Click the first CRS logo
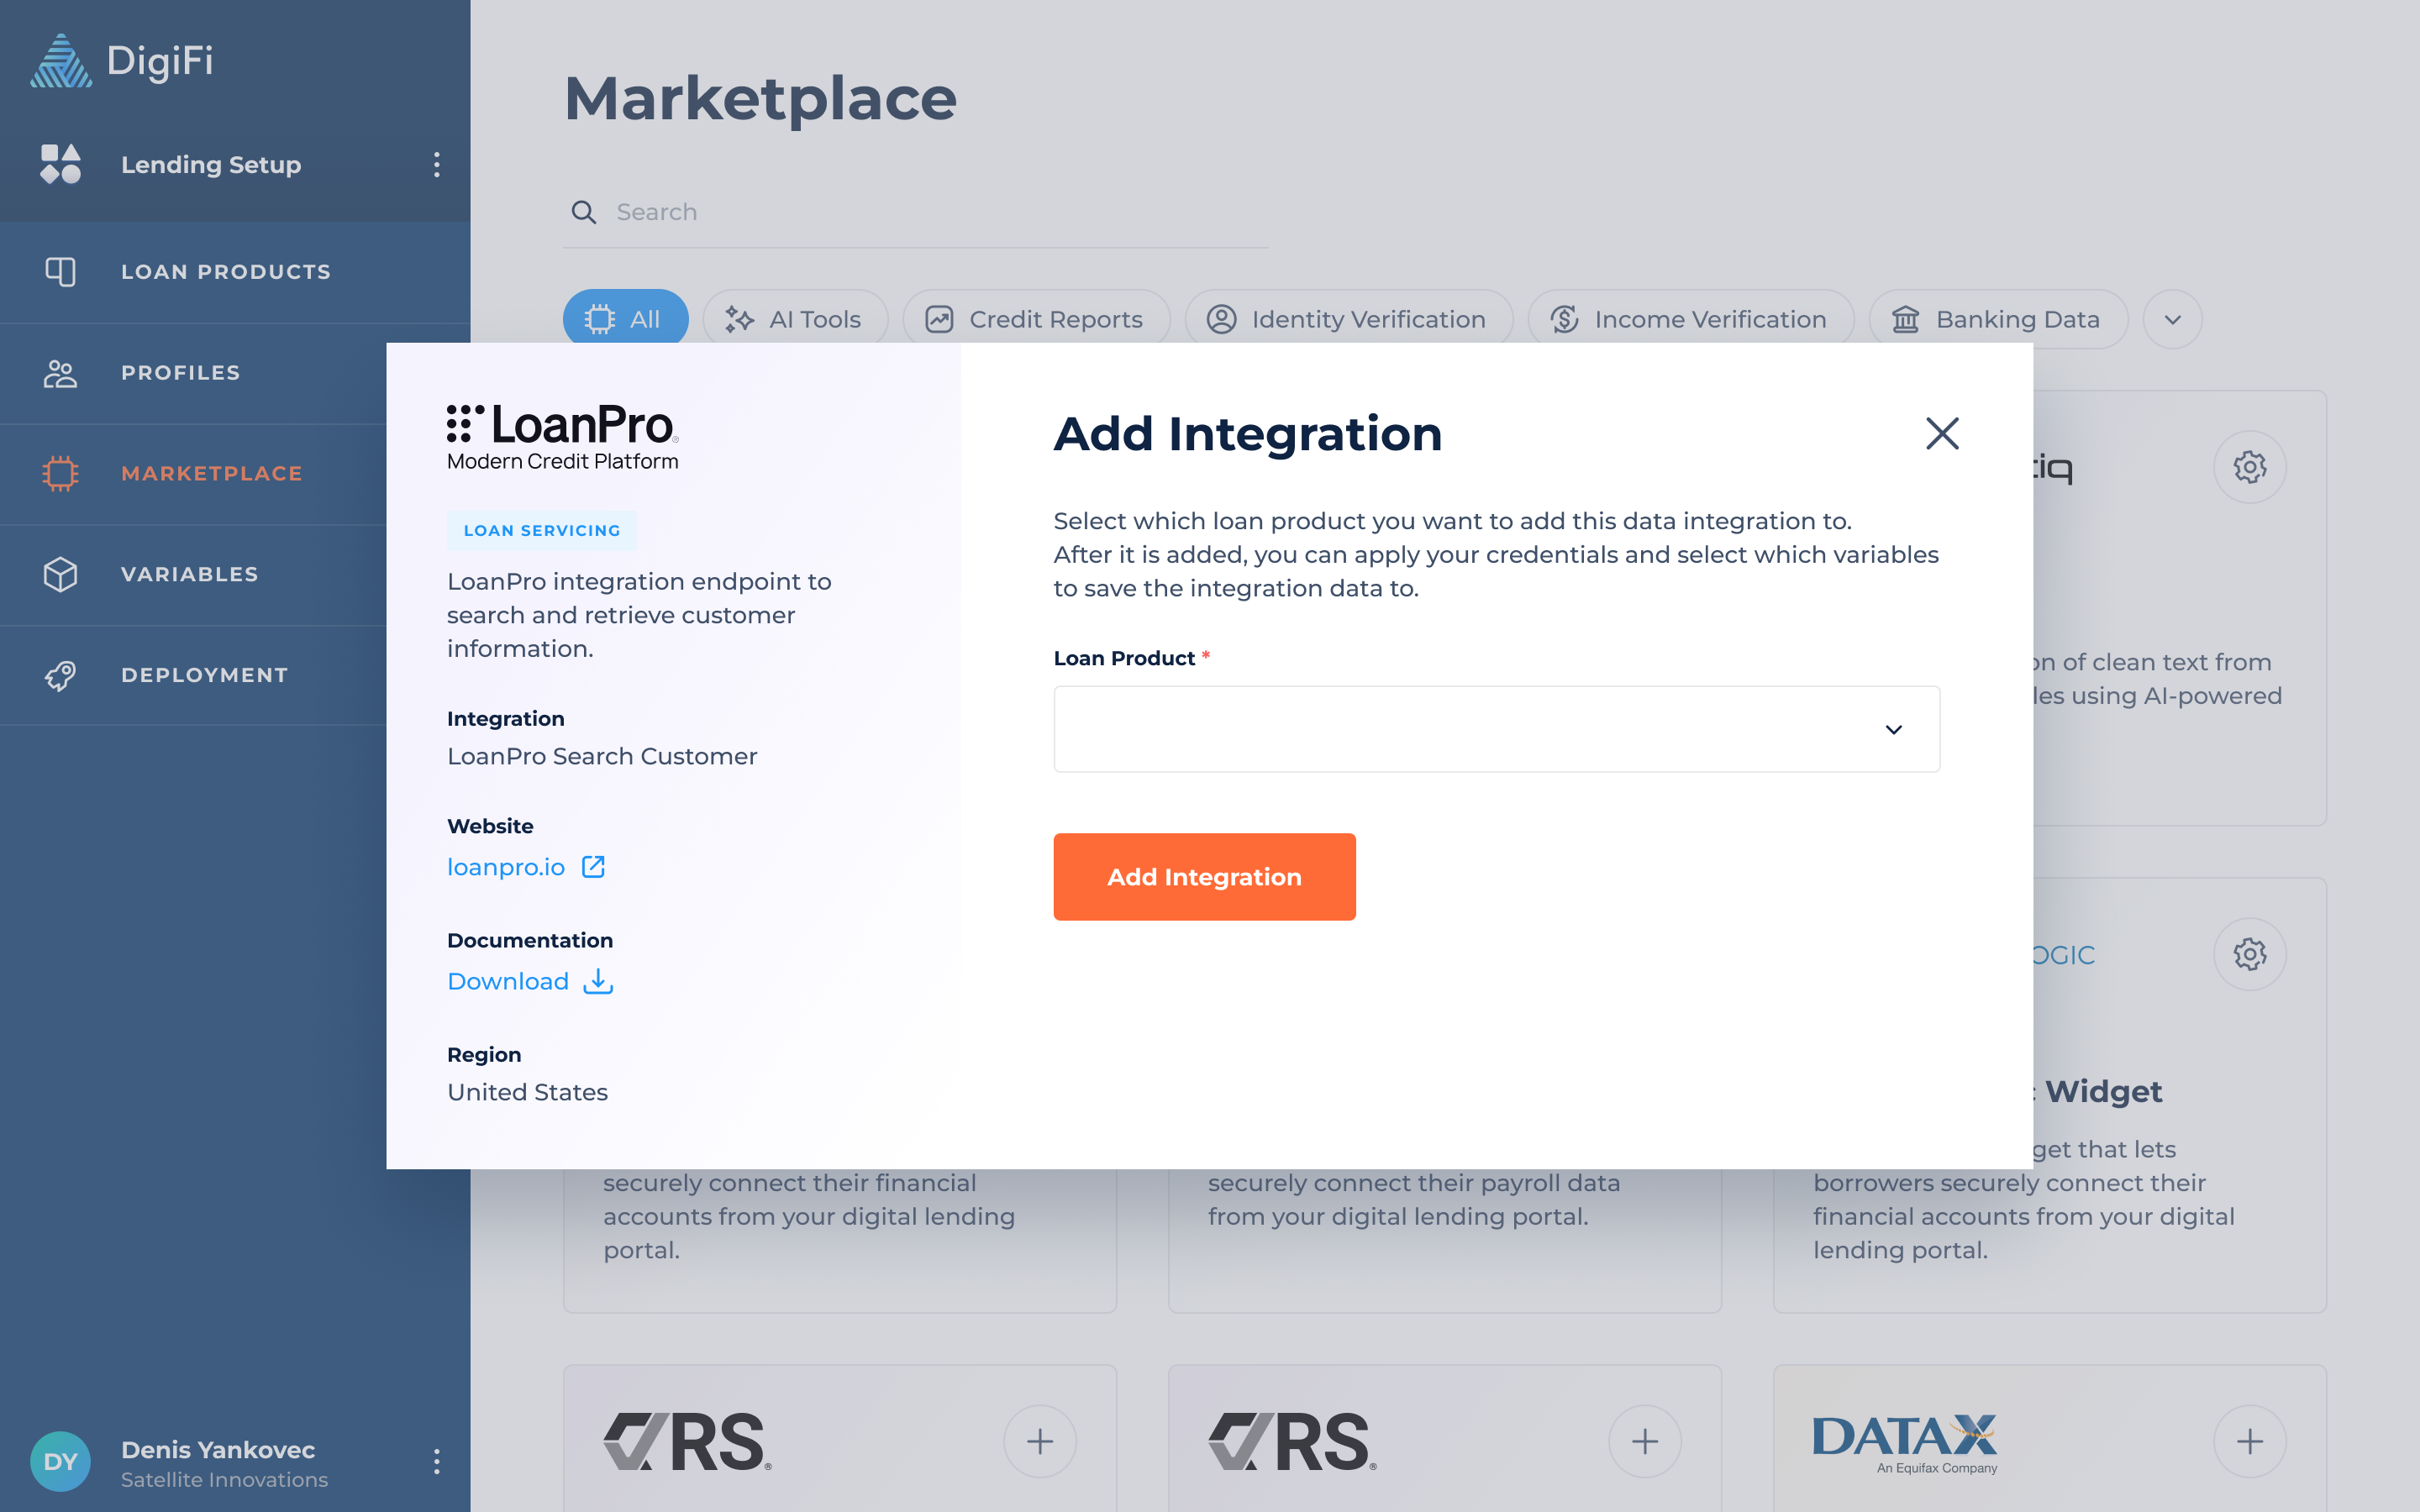This screenshot has width=2420, height=1512. point(687,1441)
